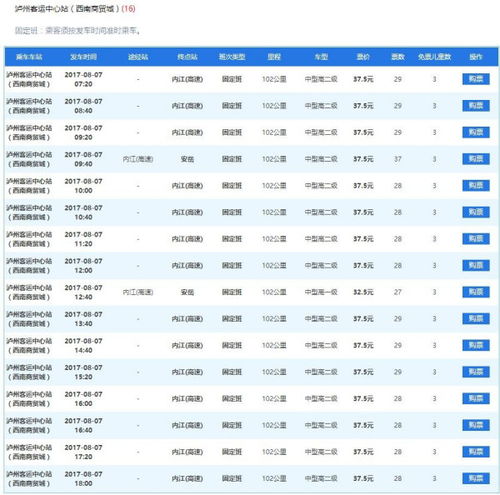Click the 操作 column header
Viewport: 500px width, 495px height.
(x=476, y=57)
